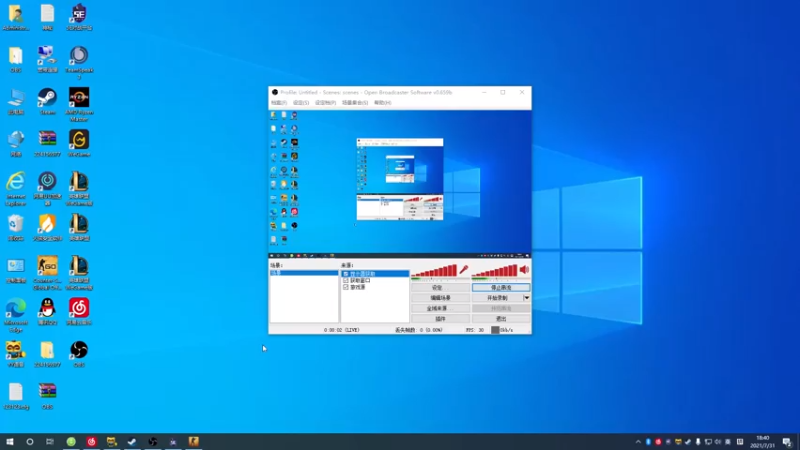This screenshot has width=800, height=450.
Task: Mute the desktop speaker icon in OBS
Action: click(524, 269)
